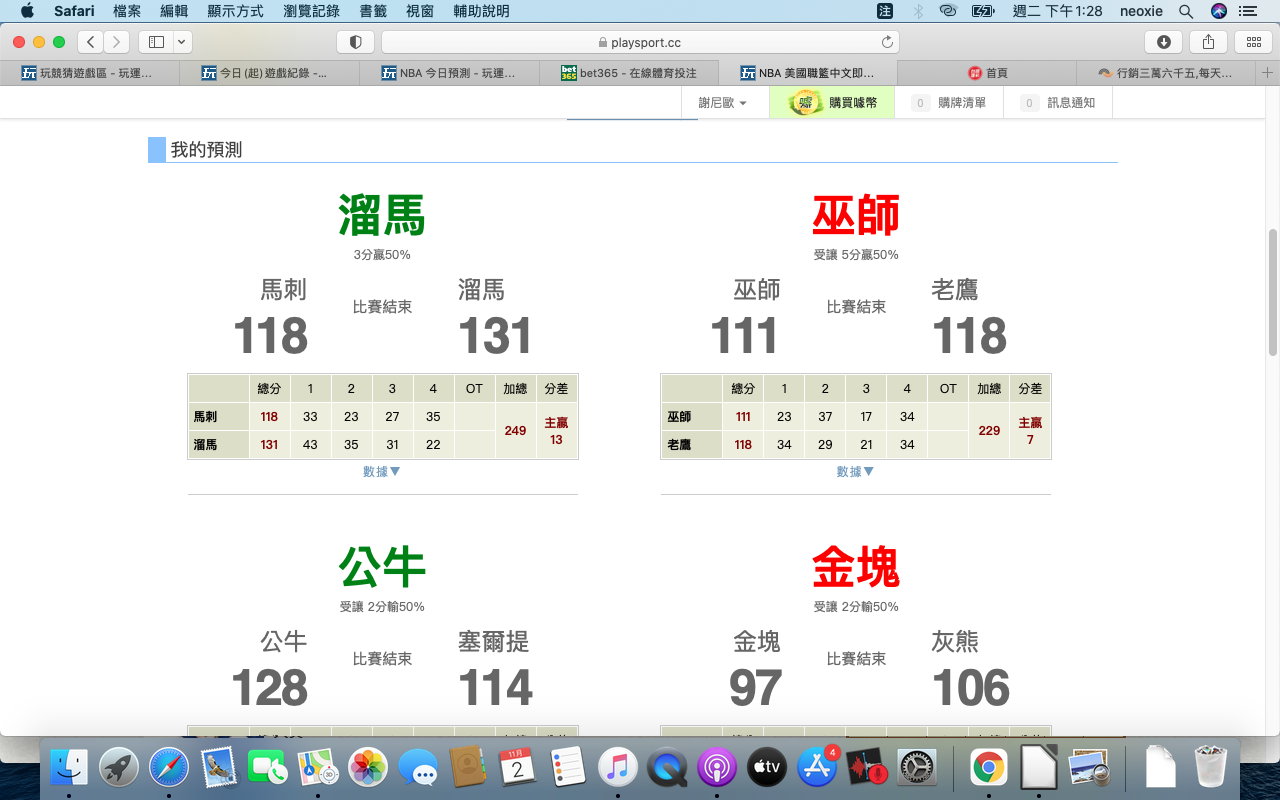
Task: Open Notification Center
Action: tap(1247, 11)
